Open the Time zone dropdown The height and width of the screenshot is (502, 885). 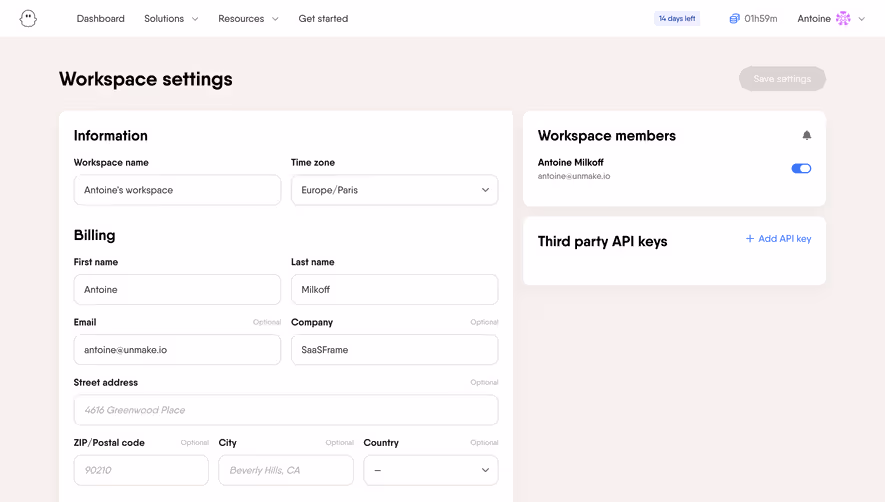(395, 190)
